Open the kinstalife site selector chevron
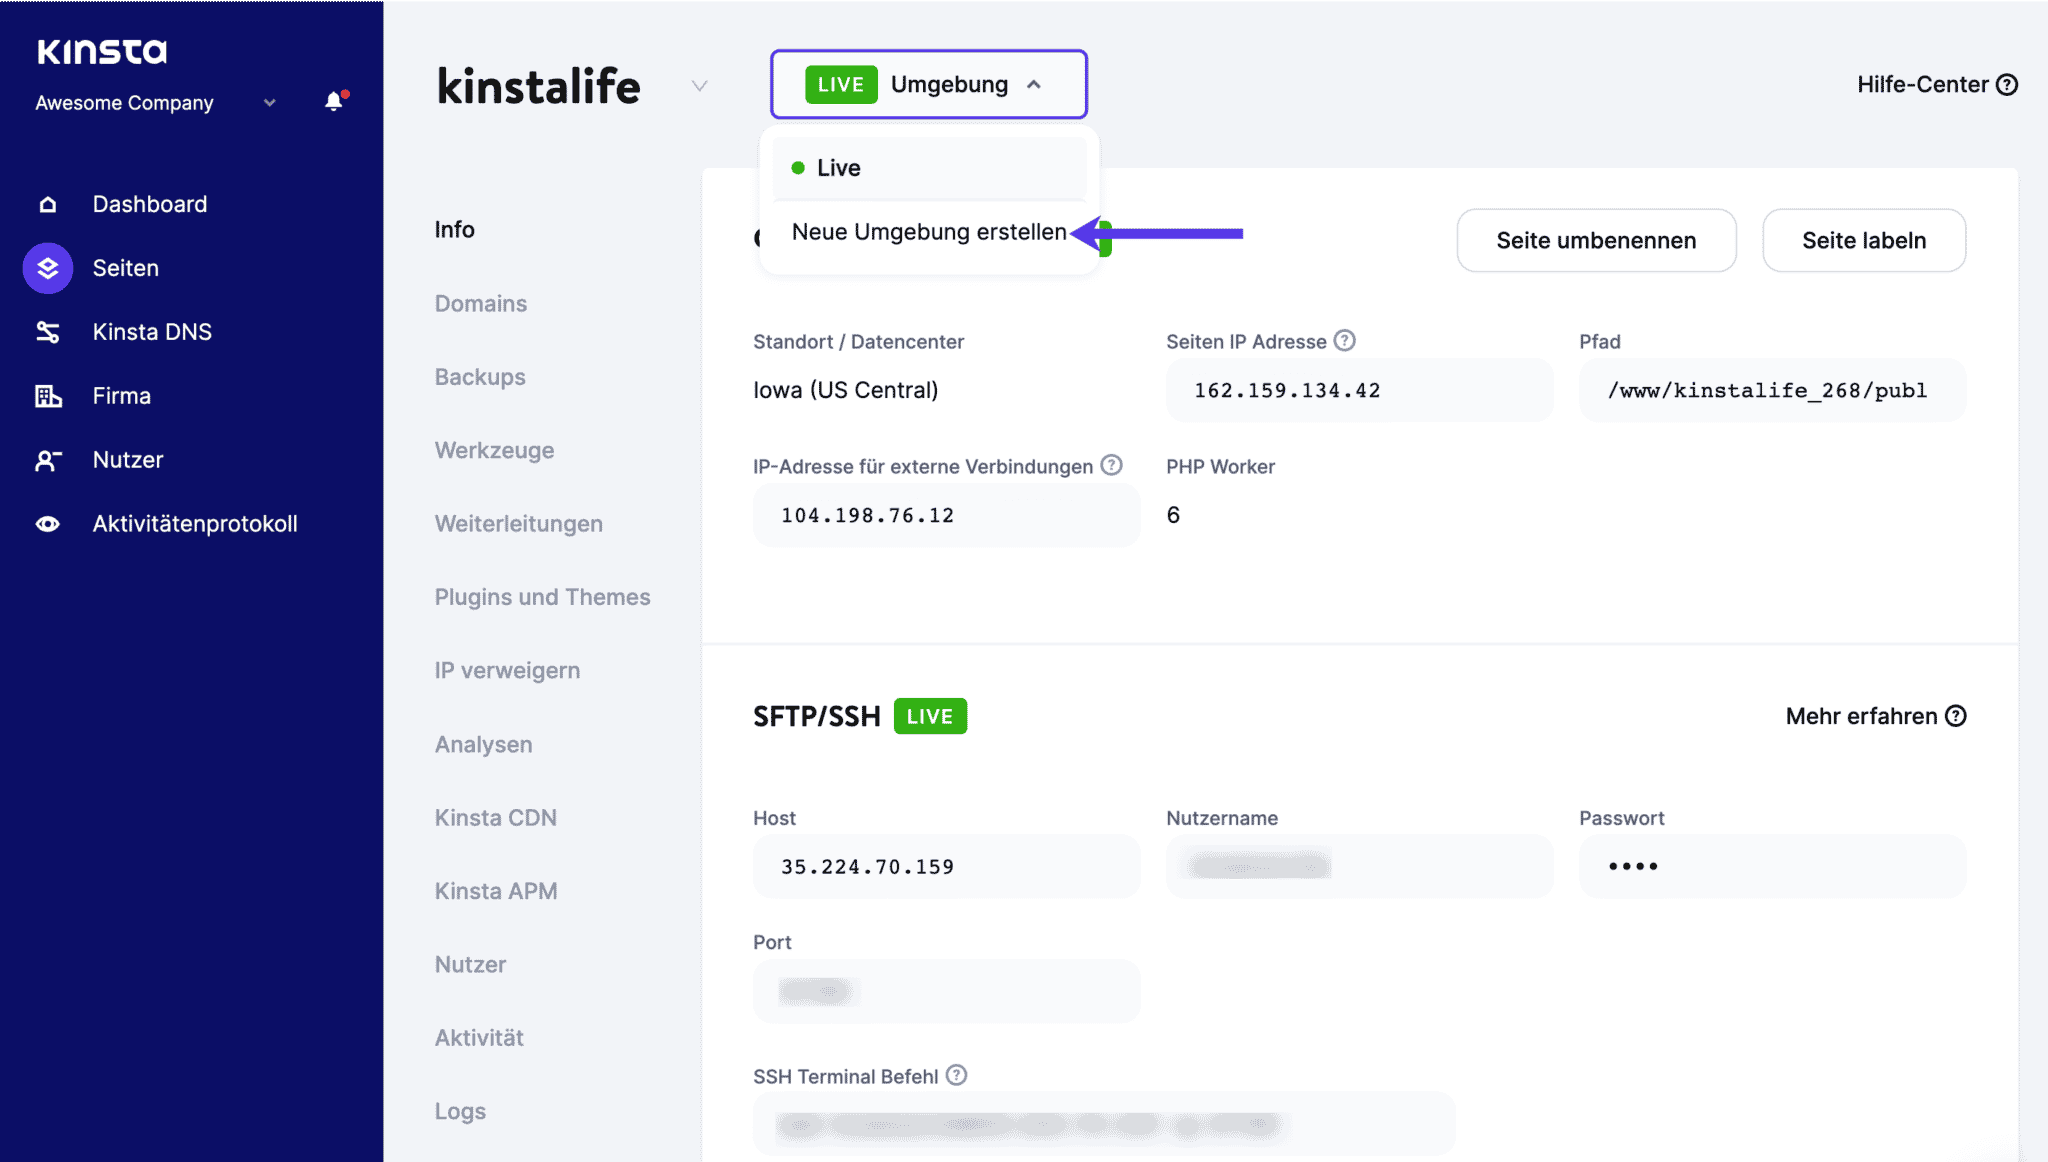2048x1162 pixels. pyautogui.click(x=699, y=86)
